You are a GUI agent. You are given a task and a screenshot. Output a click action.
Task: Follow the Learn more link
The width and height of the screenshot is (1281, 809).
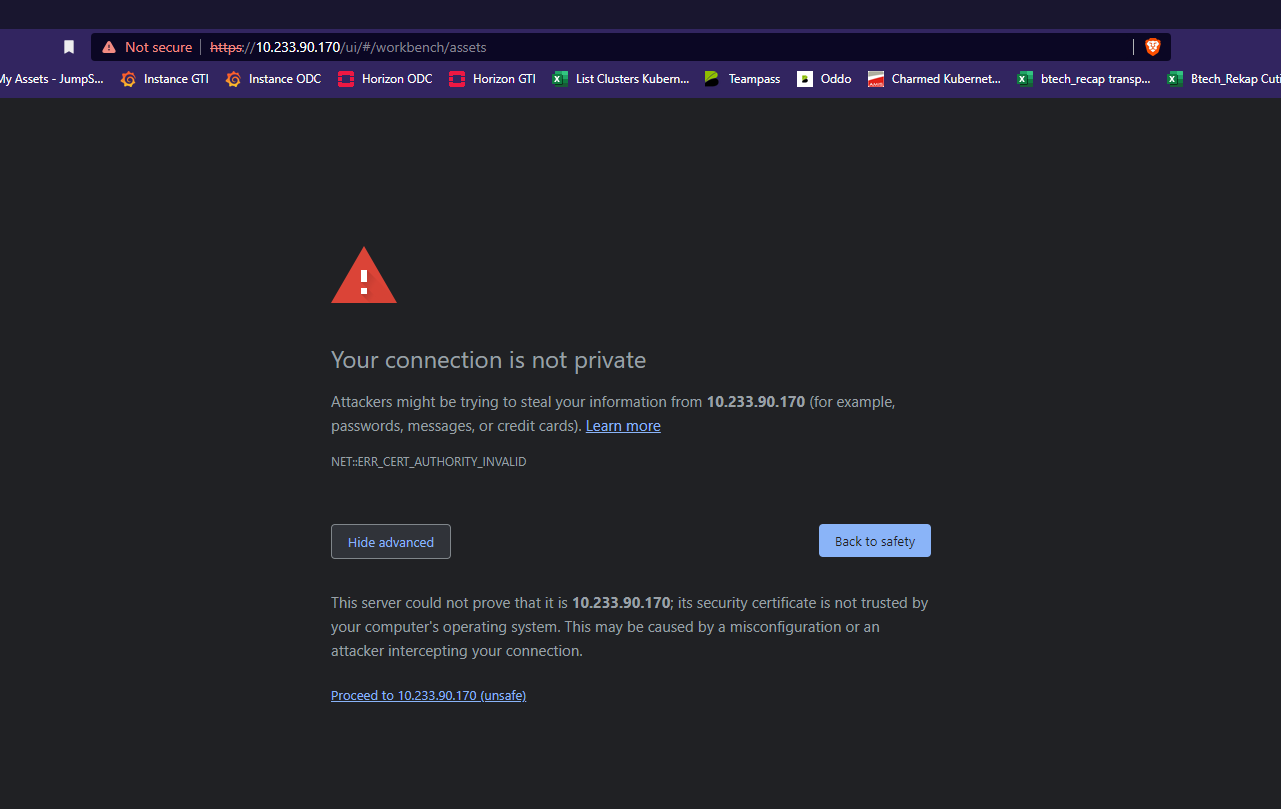[623, 426]
